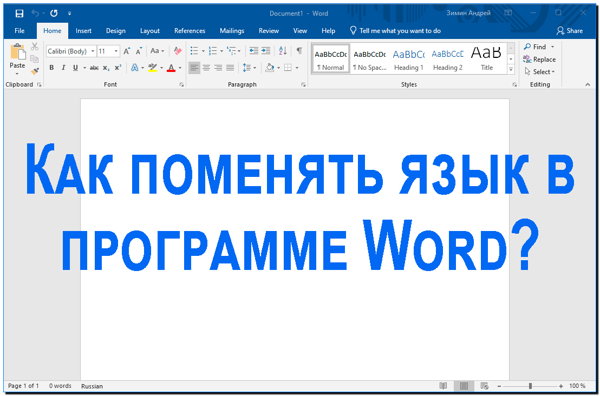Switch to Web Layout view icon
Image resolution: width=600 pixels, height=396 pixels.
(x=484, y=386)
